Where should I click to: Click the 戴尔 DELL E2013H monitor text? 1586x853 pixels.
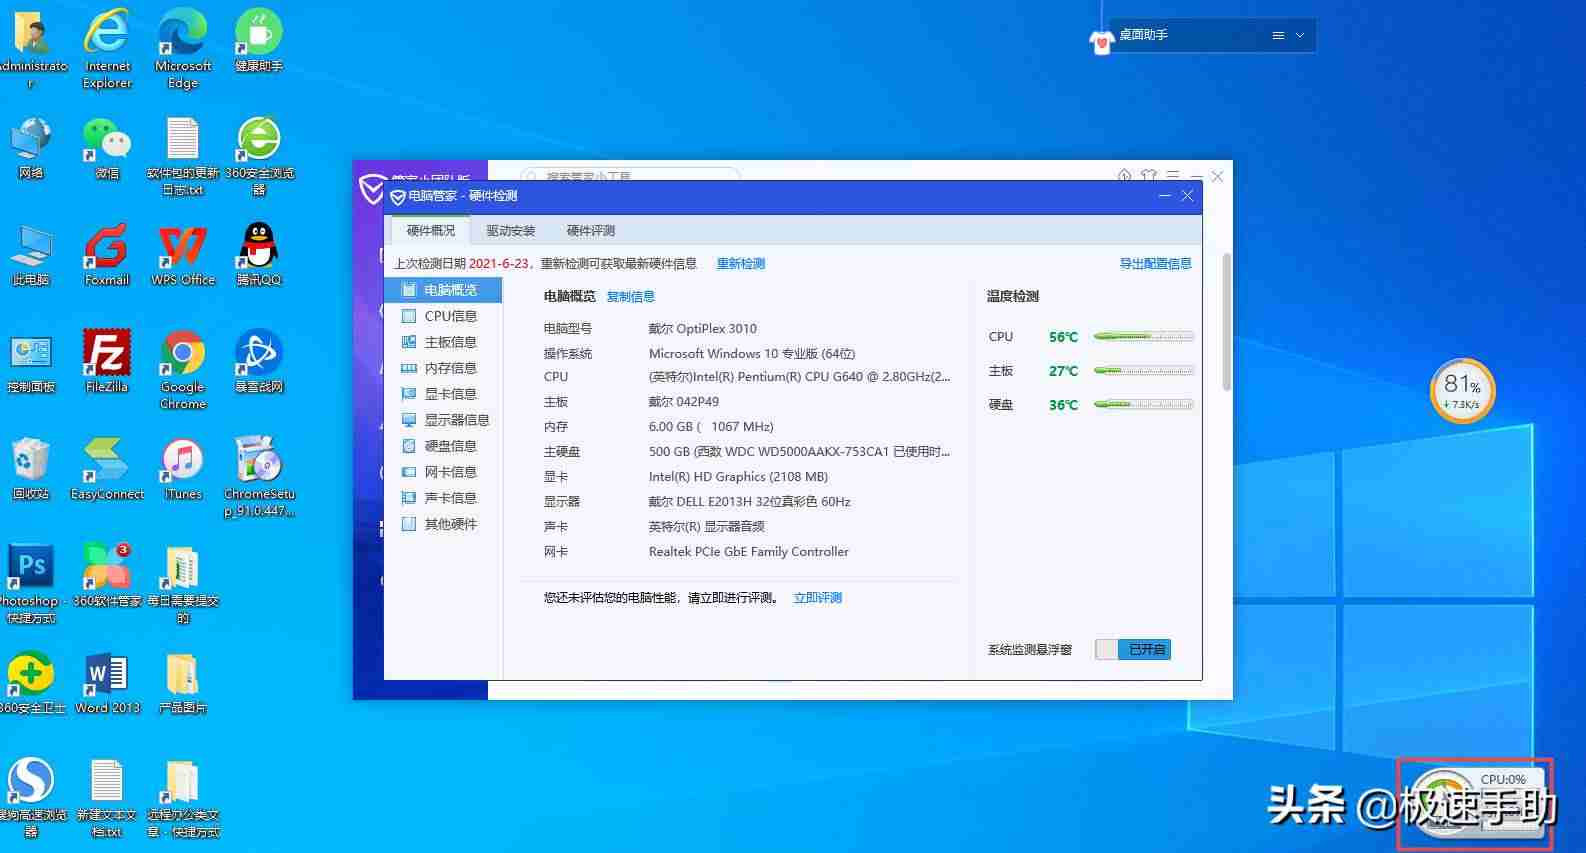tap(750, 502)
